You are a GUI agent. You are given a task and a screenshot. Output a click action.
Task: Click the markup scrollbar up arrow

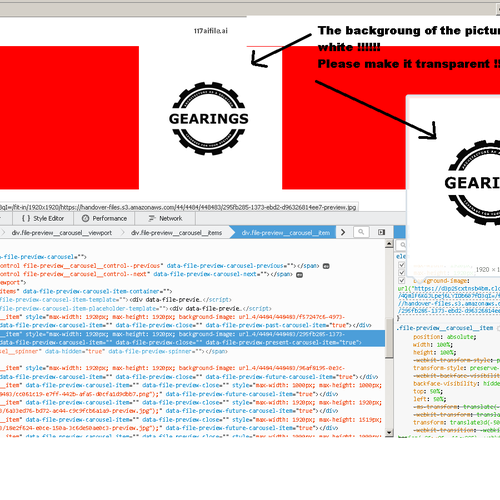pyautogui.click(x=389, y=244)
